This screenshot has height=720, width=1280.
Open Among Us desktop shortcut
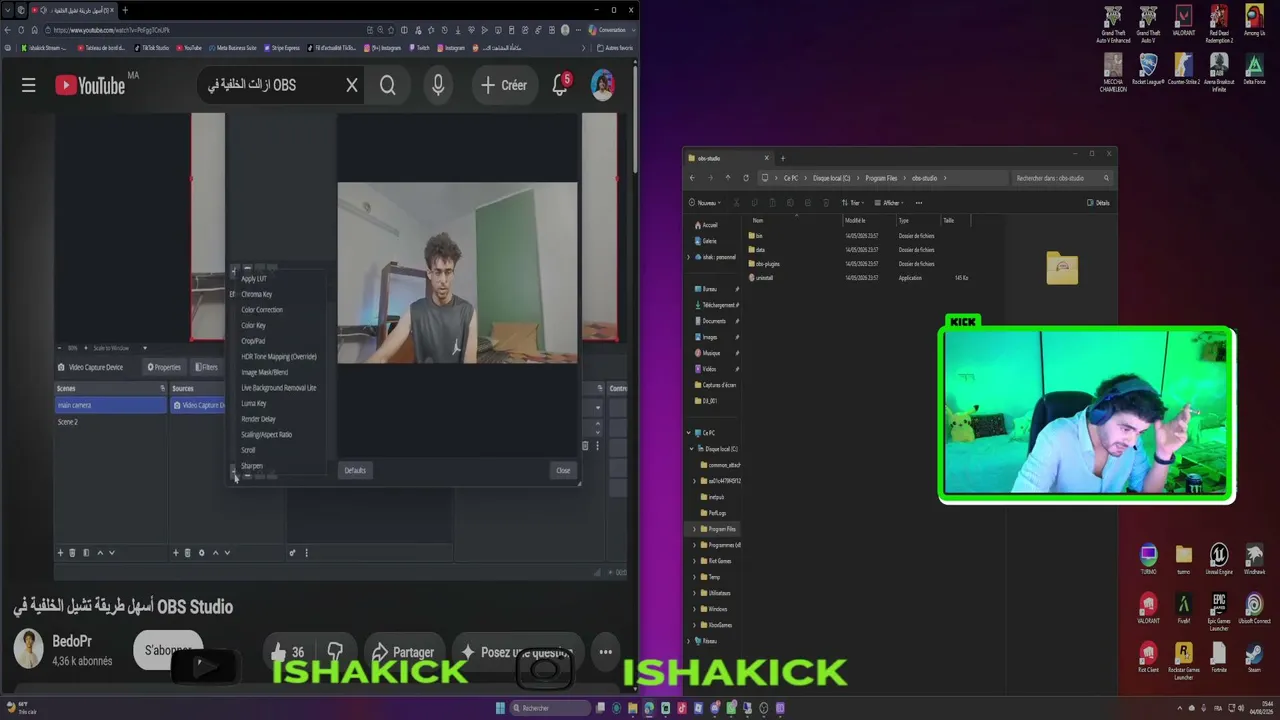click(x=1254, y=22)
